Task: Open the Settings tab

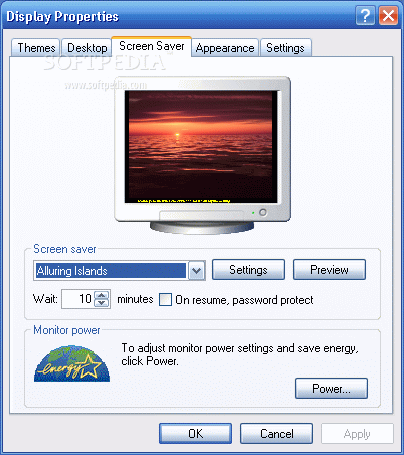Action: point(285,48)
